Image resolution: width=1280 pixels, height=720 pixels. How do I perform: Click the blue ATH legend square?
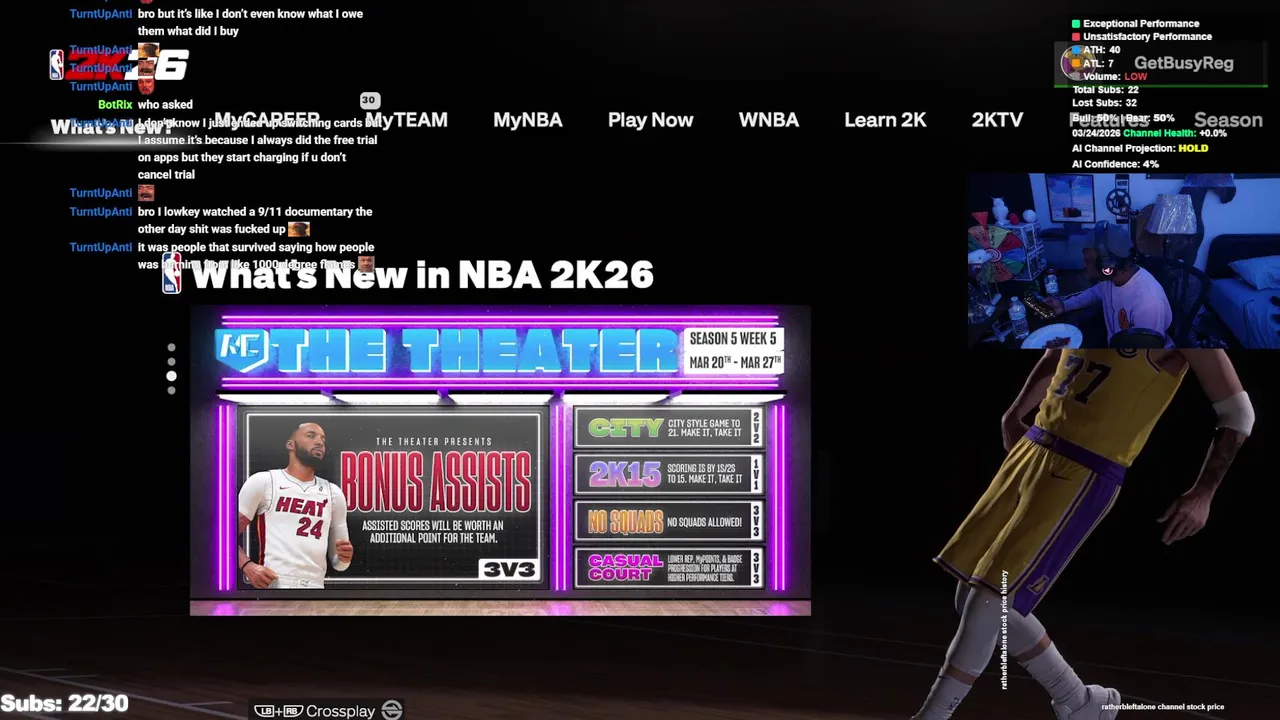tap(1076, 50)
